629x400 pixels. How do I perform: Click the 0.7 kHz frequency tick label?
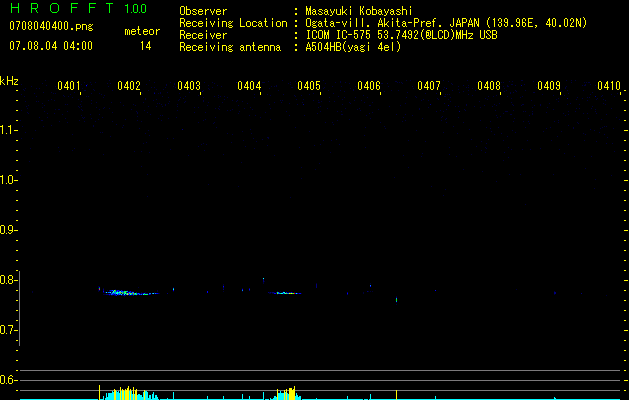[7, 330]
